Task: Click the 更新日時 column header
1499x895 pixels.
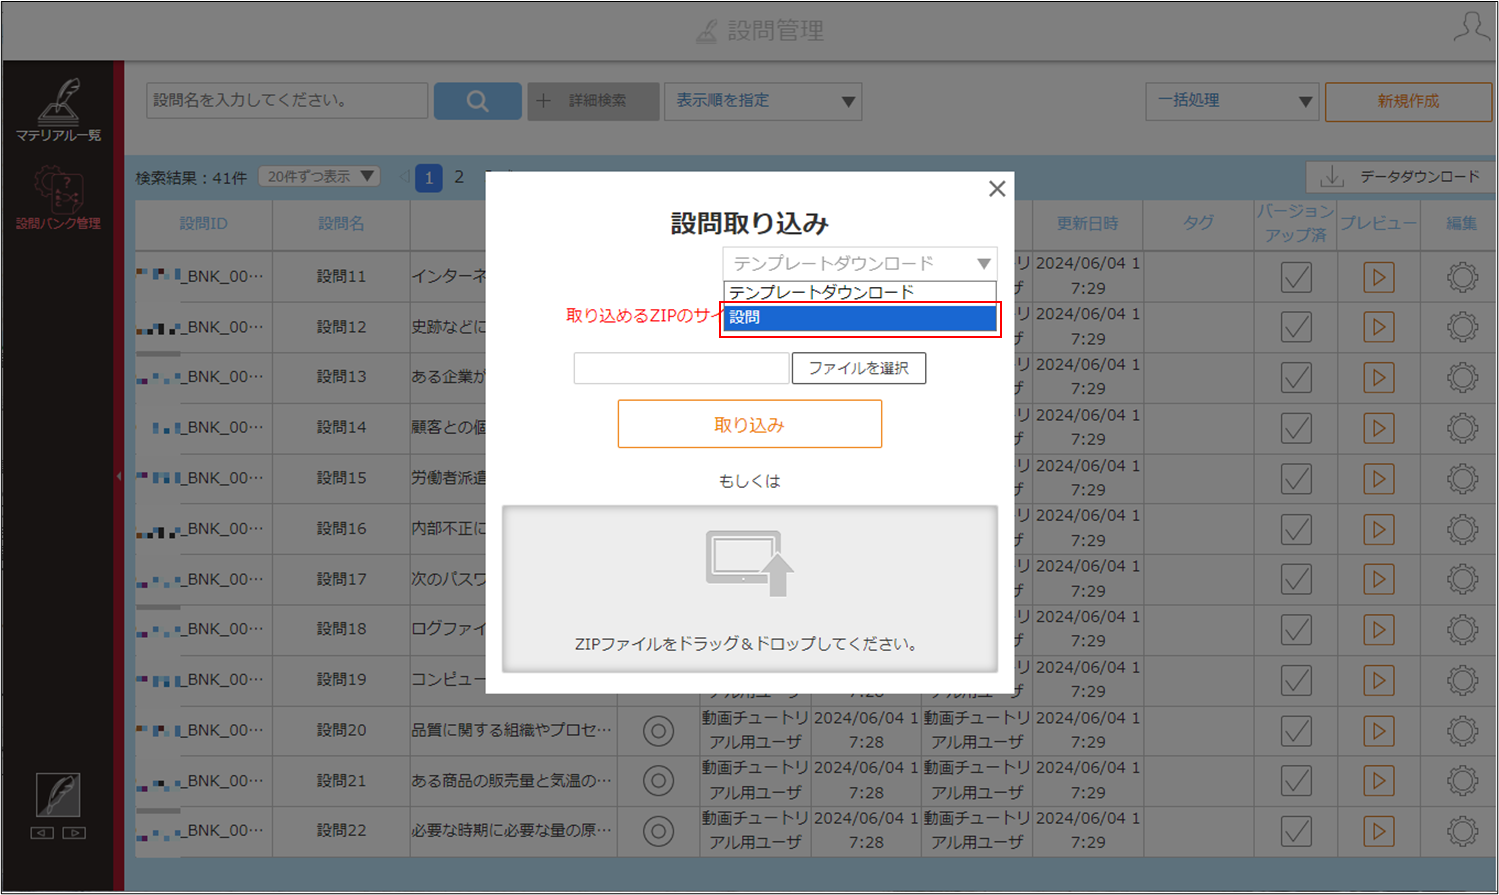Action: point(1088,224)
